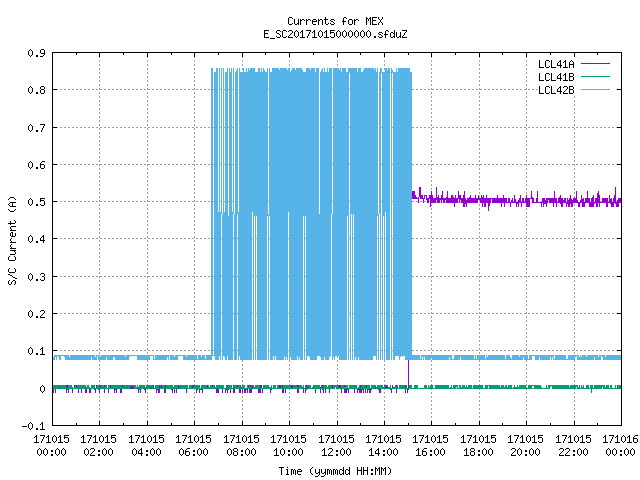Click the 171015 08:00 time tick label
The height and width of the screenshot is (480, 640).
point(241,446)
